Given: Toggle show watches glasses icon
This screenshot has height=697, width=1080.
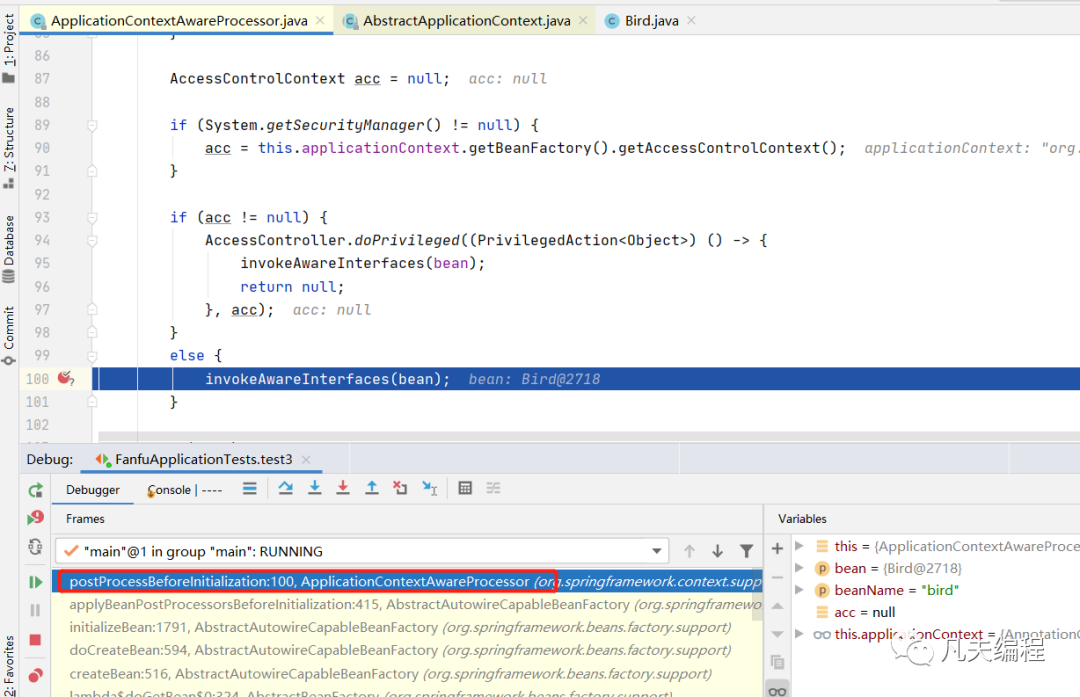Looking at the screenshot, I should click(778, 690).
